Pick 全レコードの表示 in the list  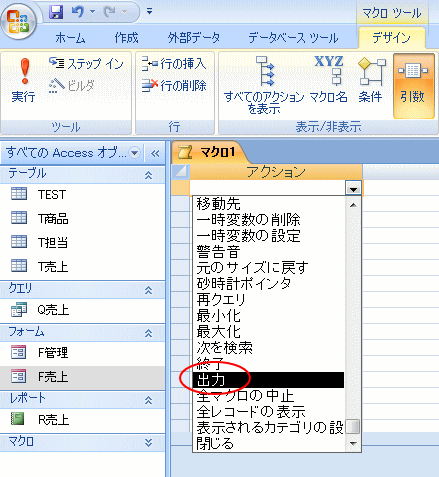coord(269,412)
